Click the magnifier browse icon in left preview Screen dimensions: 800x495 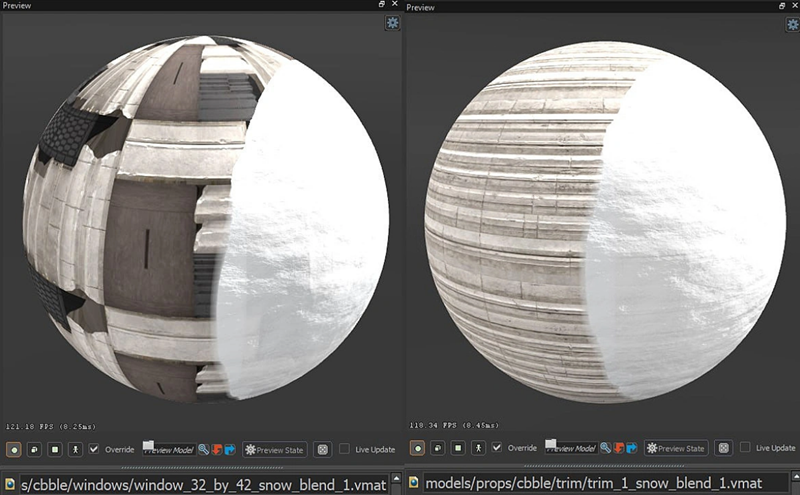[203, 449]
